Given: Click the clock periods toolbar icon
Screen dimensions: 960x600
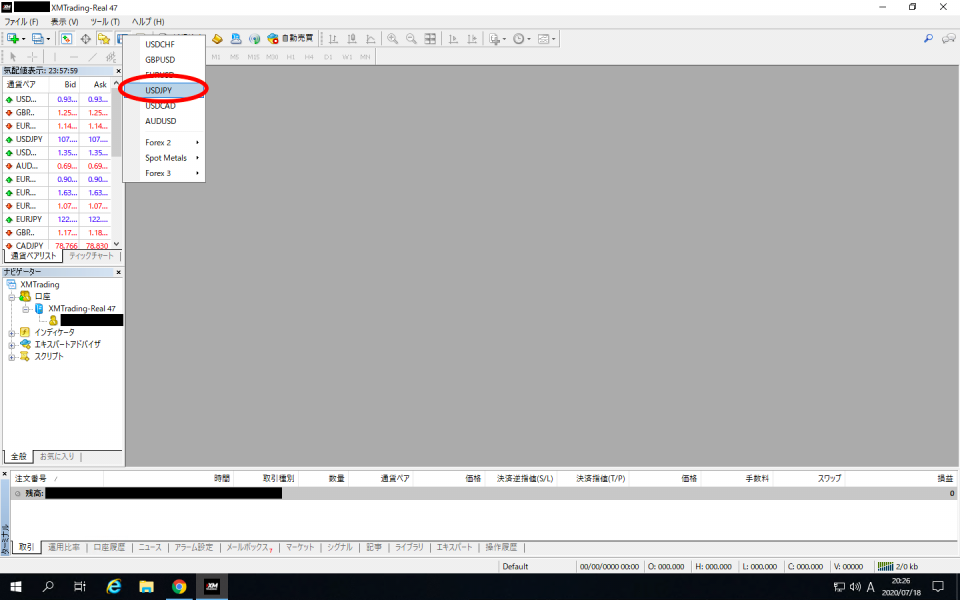Looking at the screenshot, I should [x=519, y=39].
